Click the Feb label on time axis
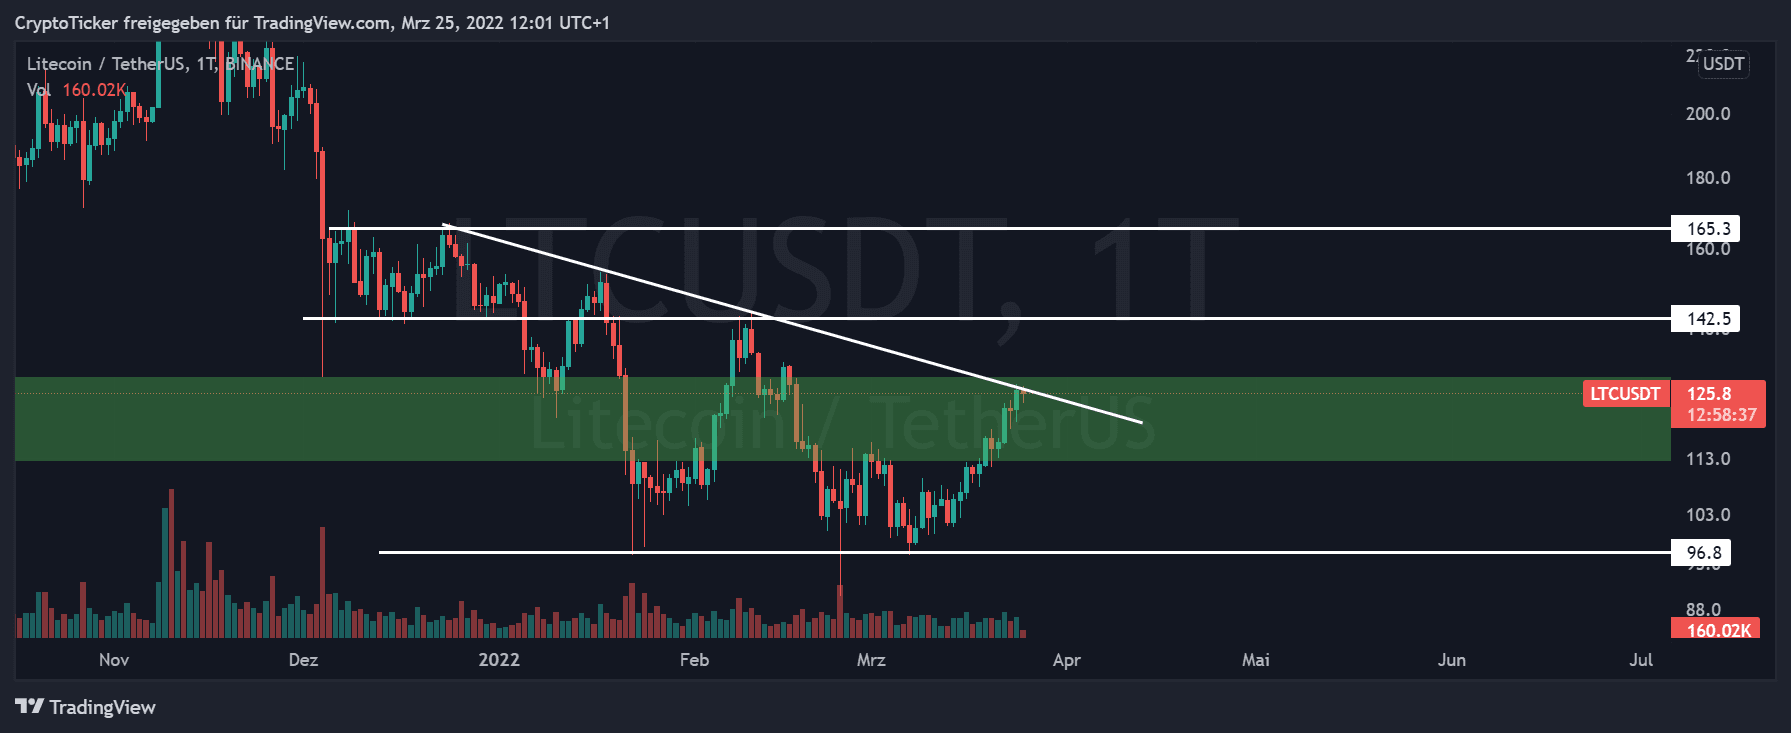 (x=694, y=660)
